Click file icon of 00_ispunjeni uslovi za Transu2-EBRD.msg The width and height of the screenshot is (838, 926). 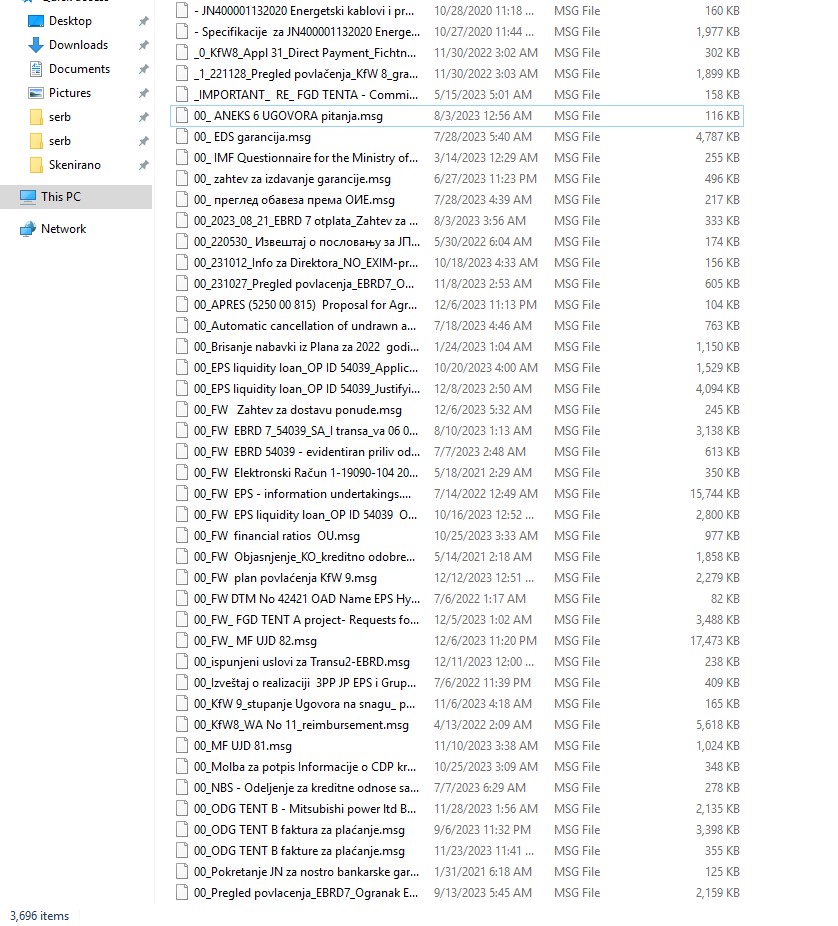click(182, 662)
